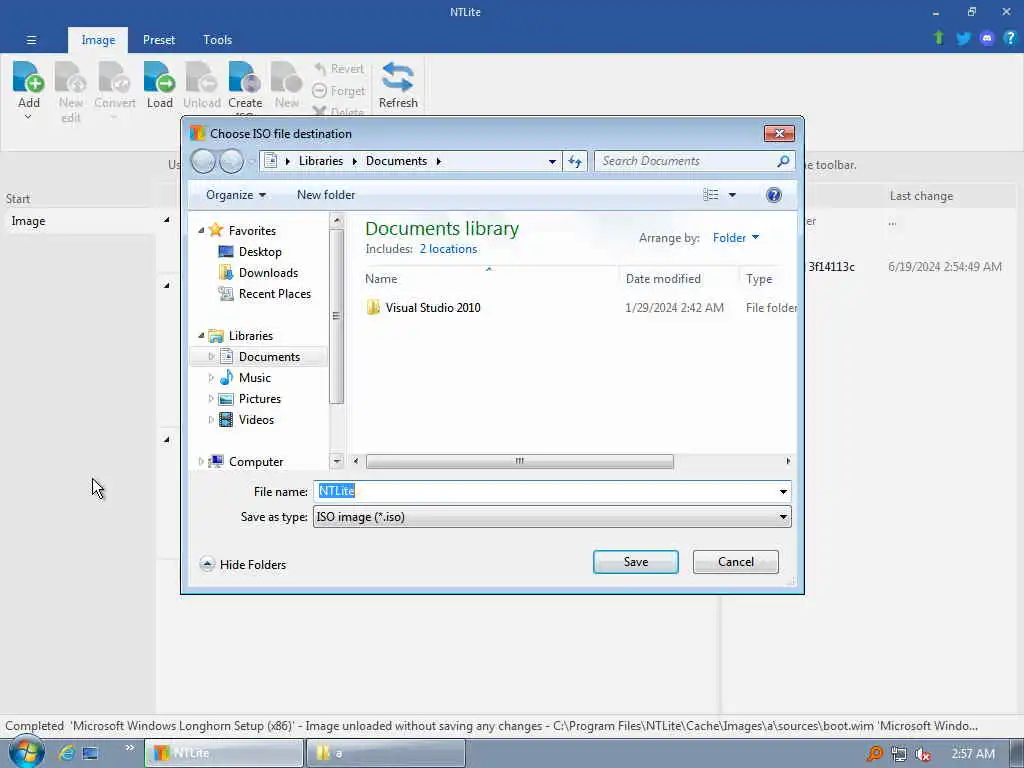This screenshot has height=768, width=1024.
Task: Open the Arrange by Folder dropdown
Action: coord(735,238)
